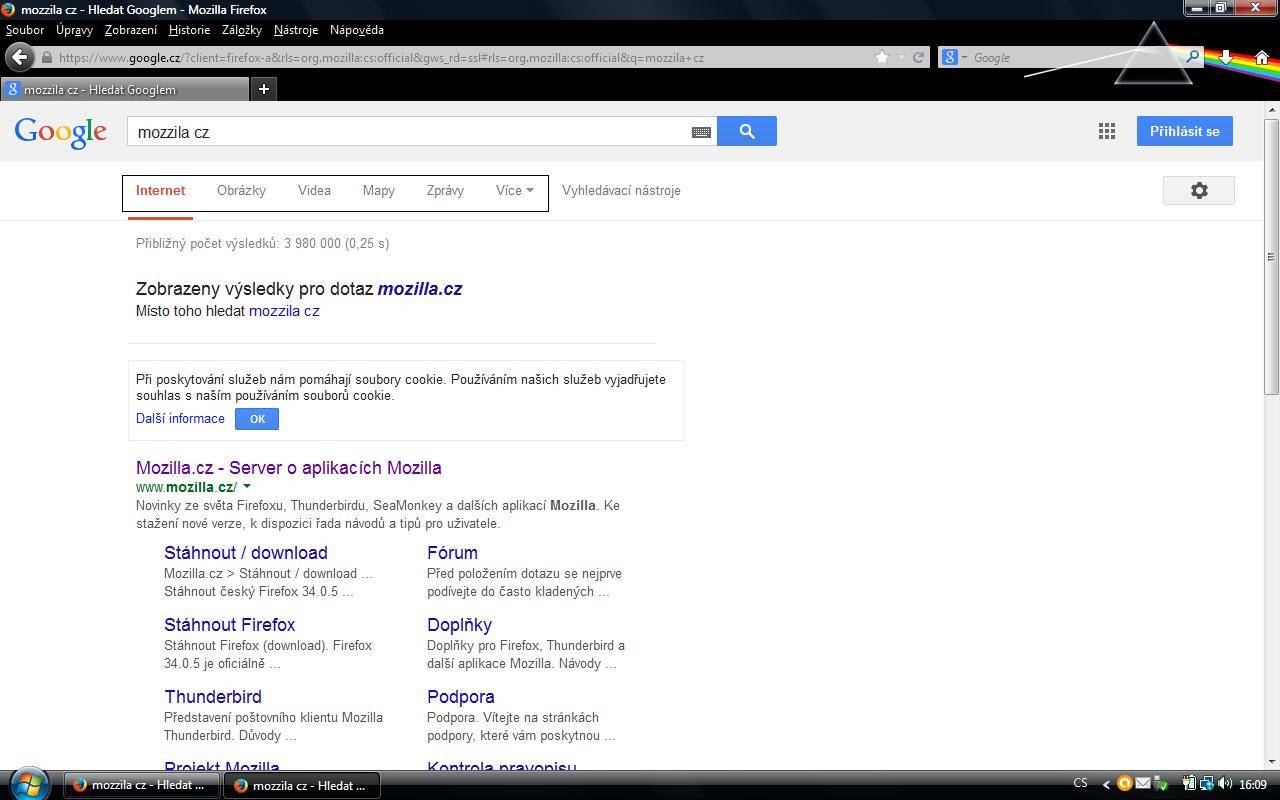Click the blue Google search magnifier button
This screenshot has width=1280, height=800.
pyautogui.click(x=747, y=131)
